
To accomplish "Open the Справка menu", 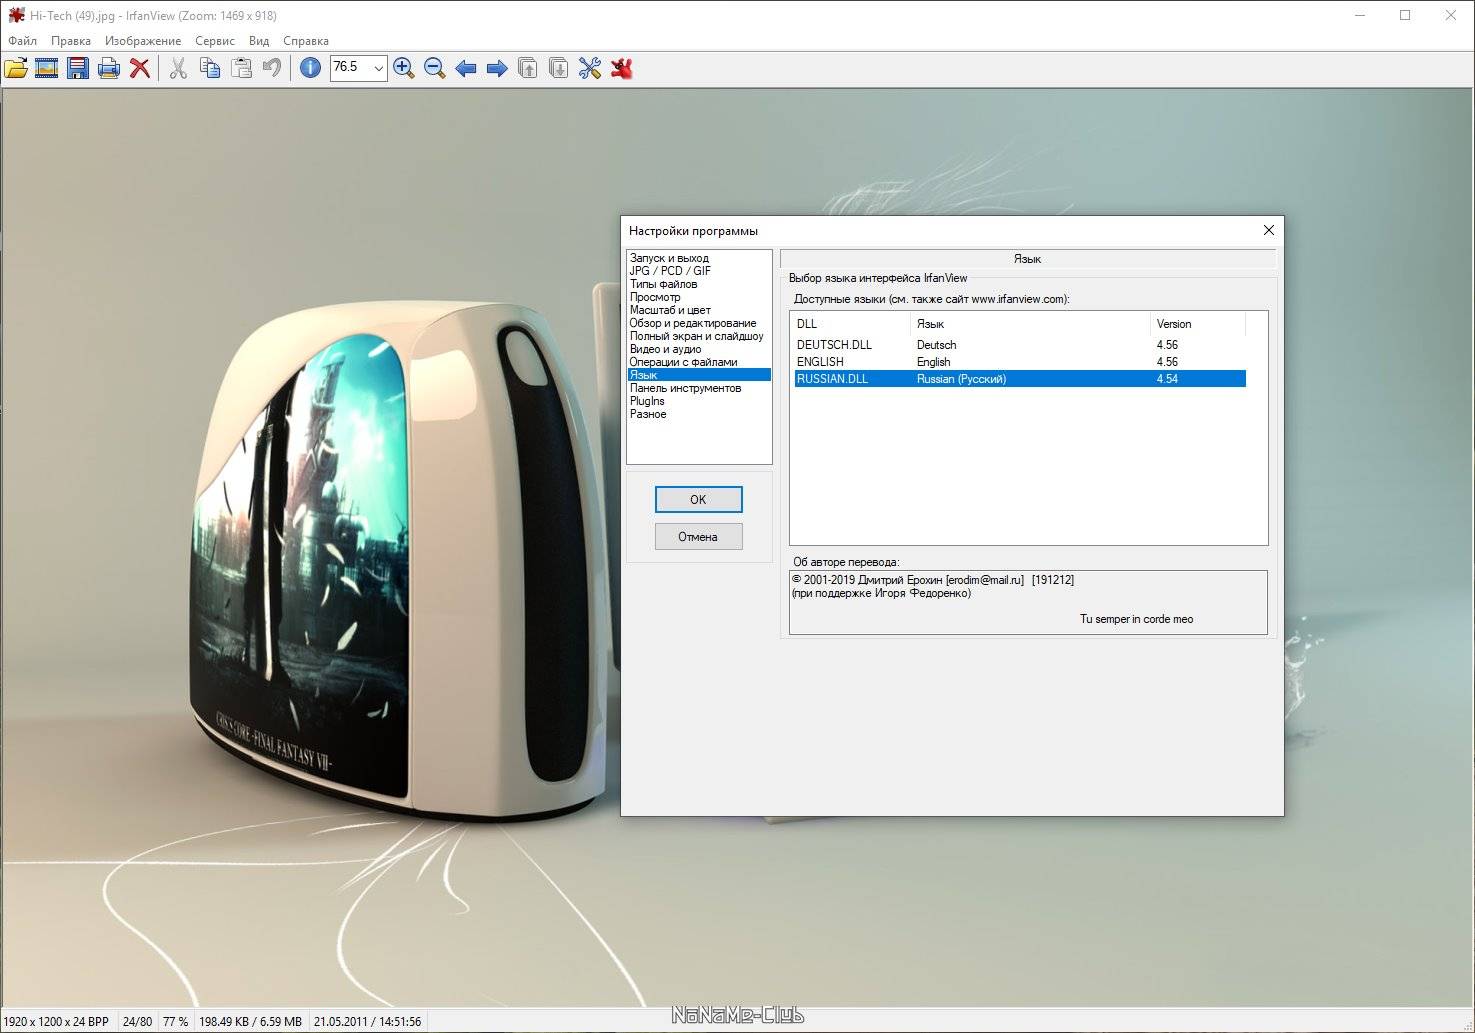I will click(306, 41).
